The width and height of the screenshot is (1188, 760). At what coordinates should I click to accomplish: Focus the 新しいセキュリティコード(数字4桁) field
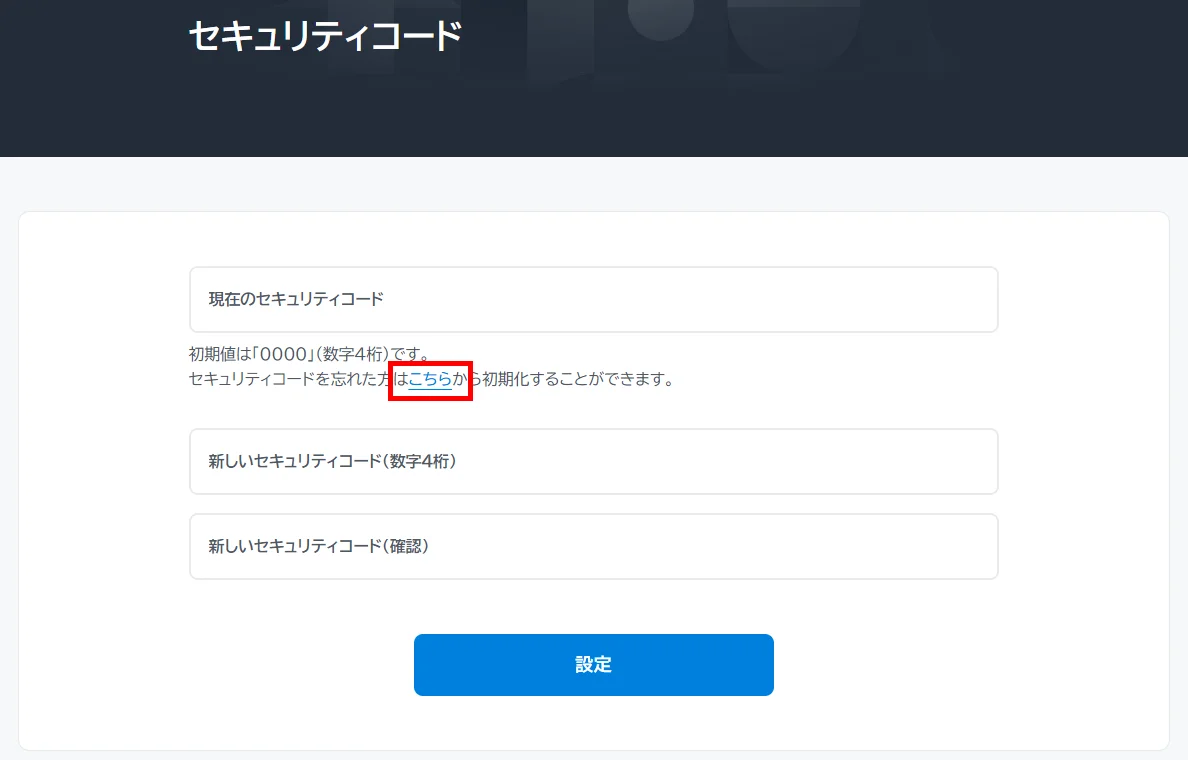click(x=593, y=461)
